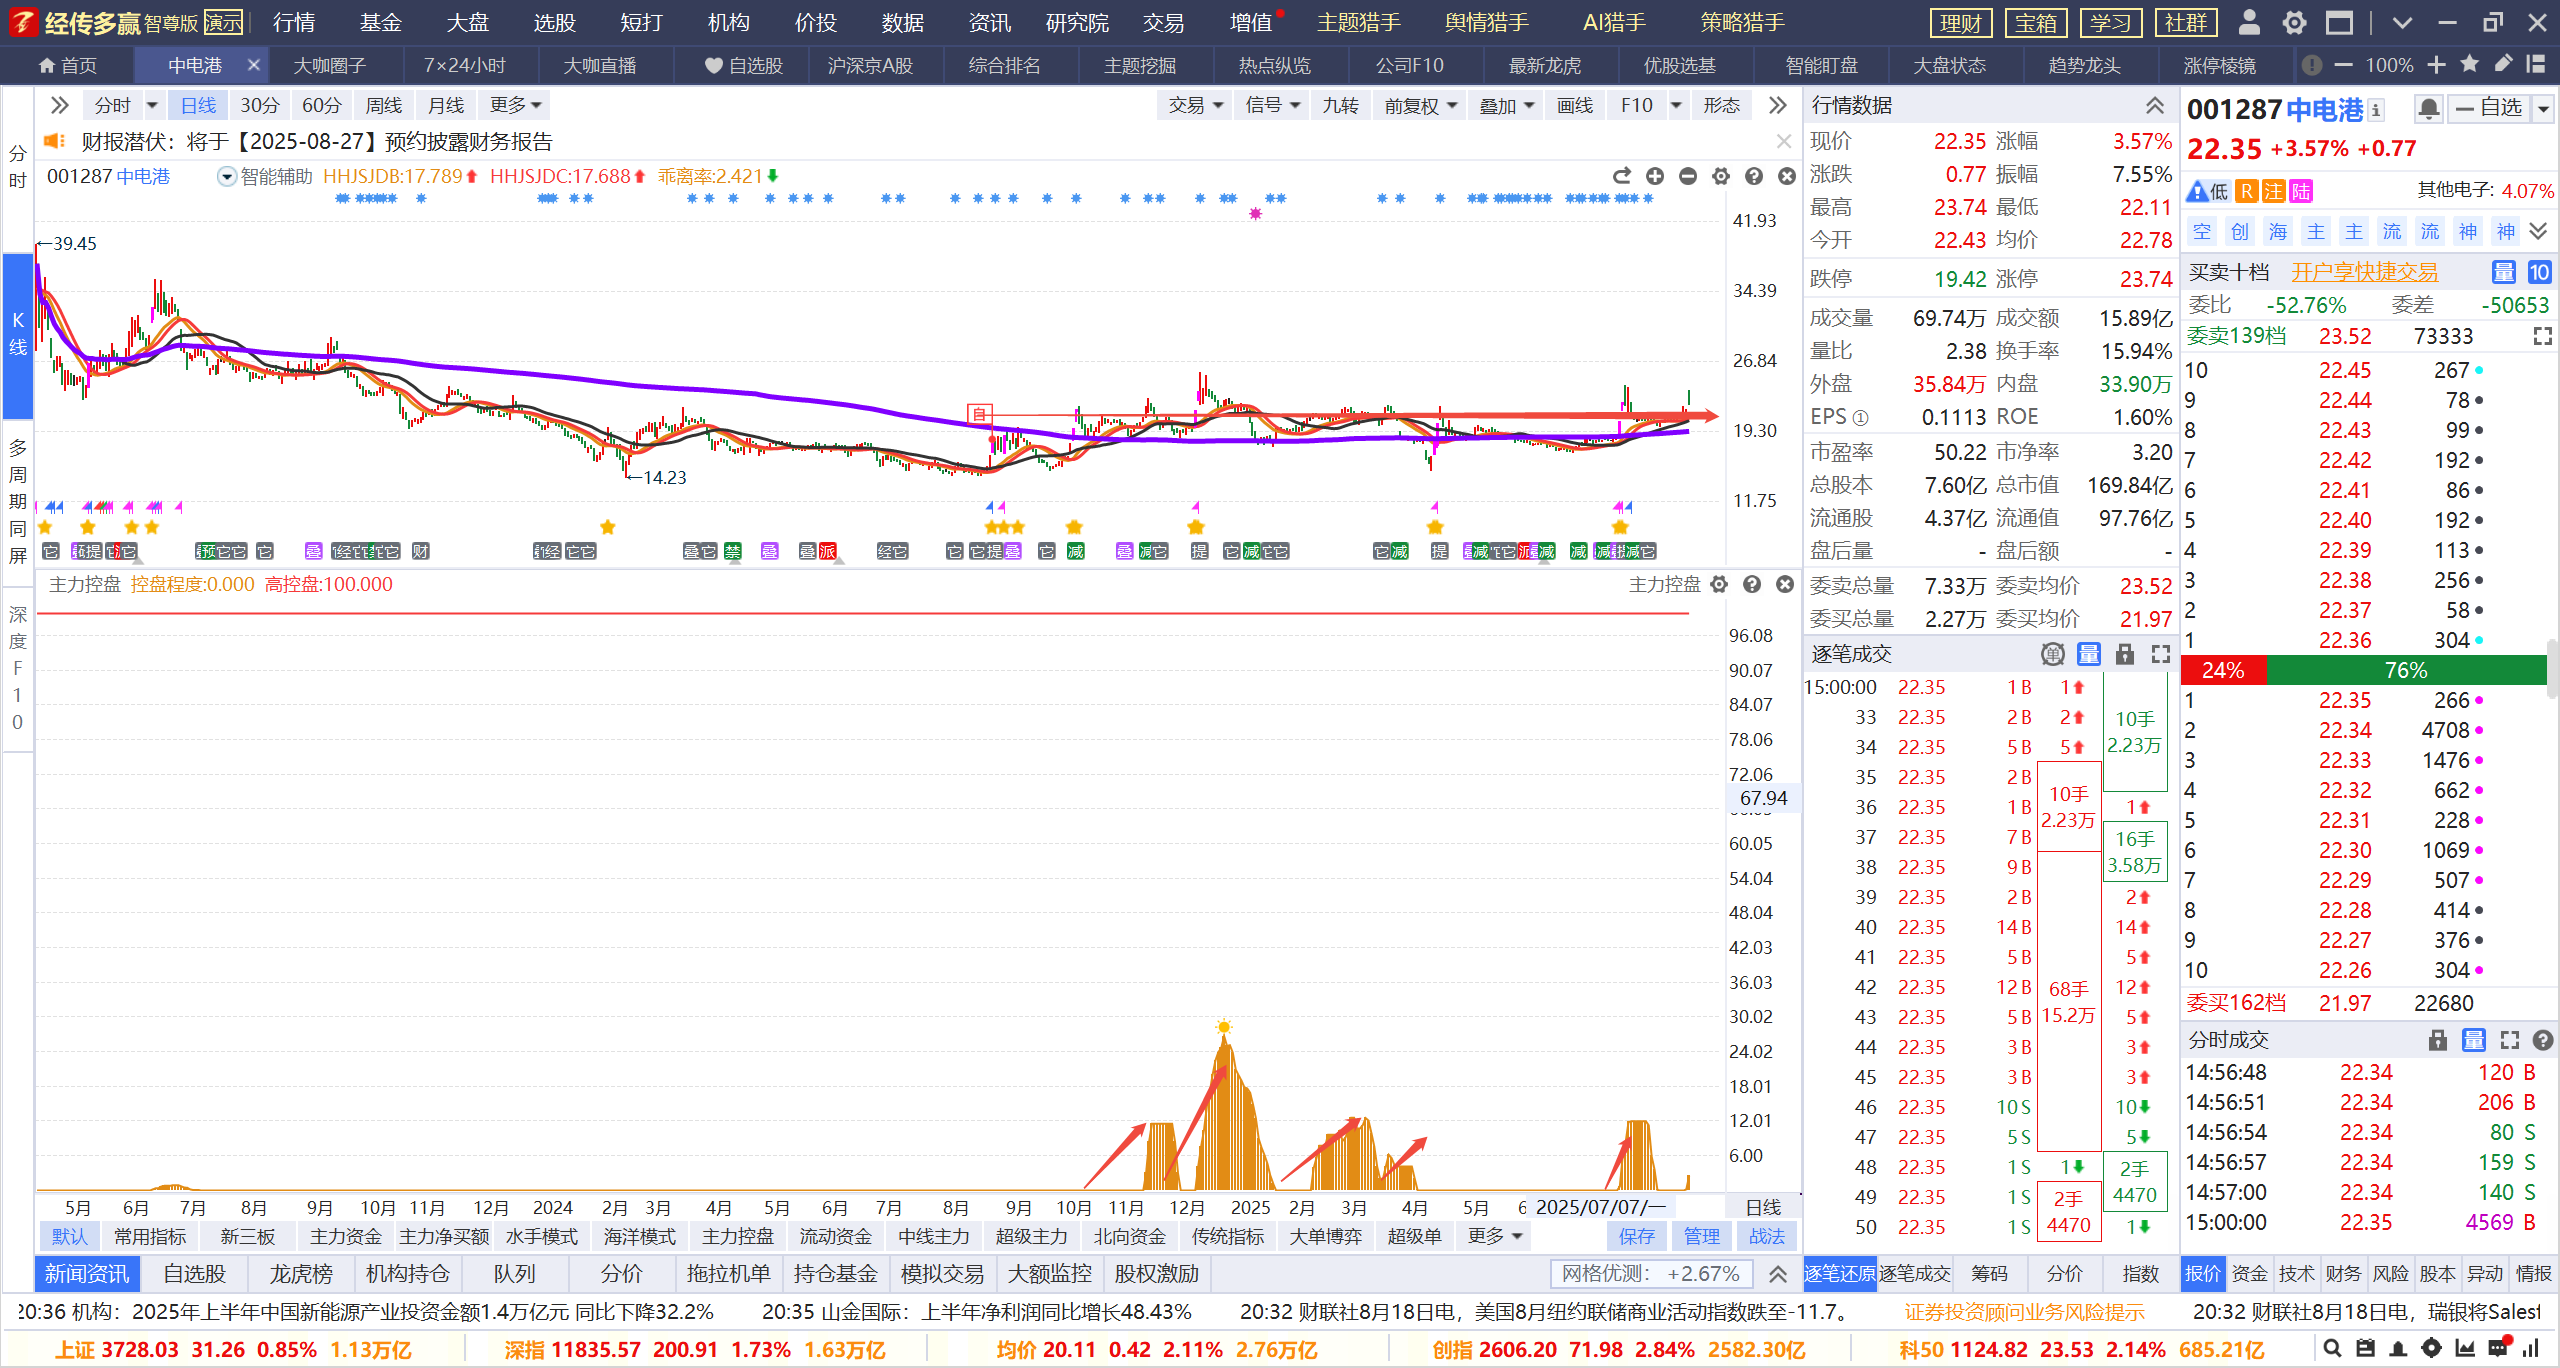
Task: Click the 网格优测 +2.67% field
Action: click(x=1652, y=1274)
